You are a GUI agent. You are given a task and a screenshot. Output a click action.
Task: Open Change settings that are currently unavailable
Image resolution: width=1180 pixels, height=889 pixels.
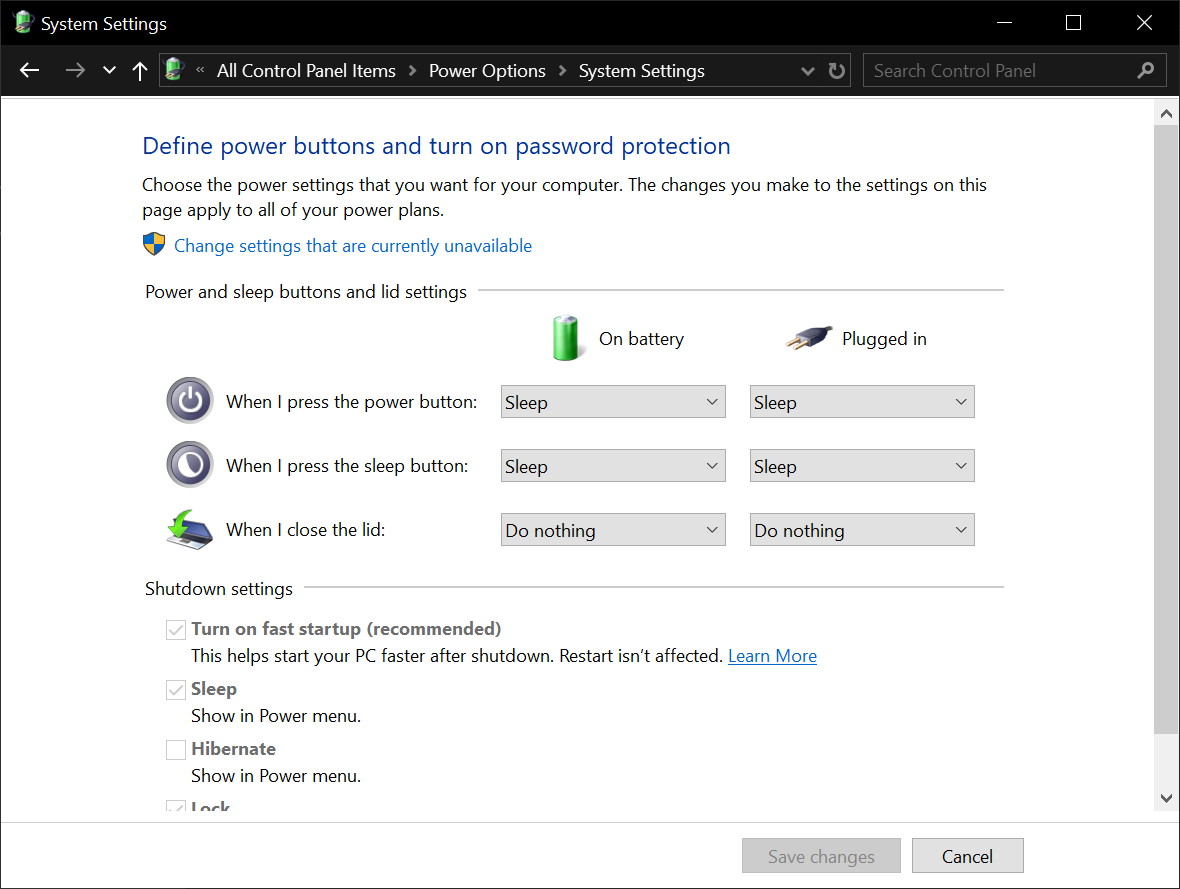353,245
